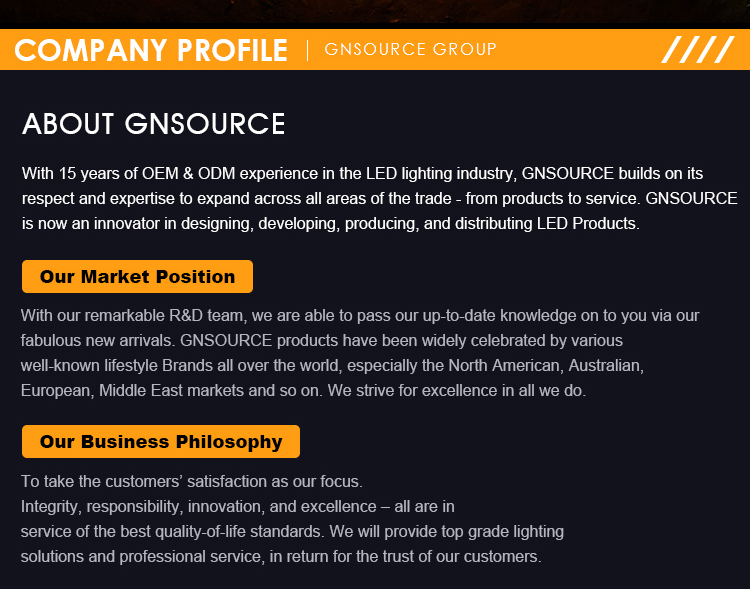The width and height of the screenshot is (750, 589).
Task: Click text 'European, Middle East markets'
Action: pyautogui.click(x=132, y=390)
